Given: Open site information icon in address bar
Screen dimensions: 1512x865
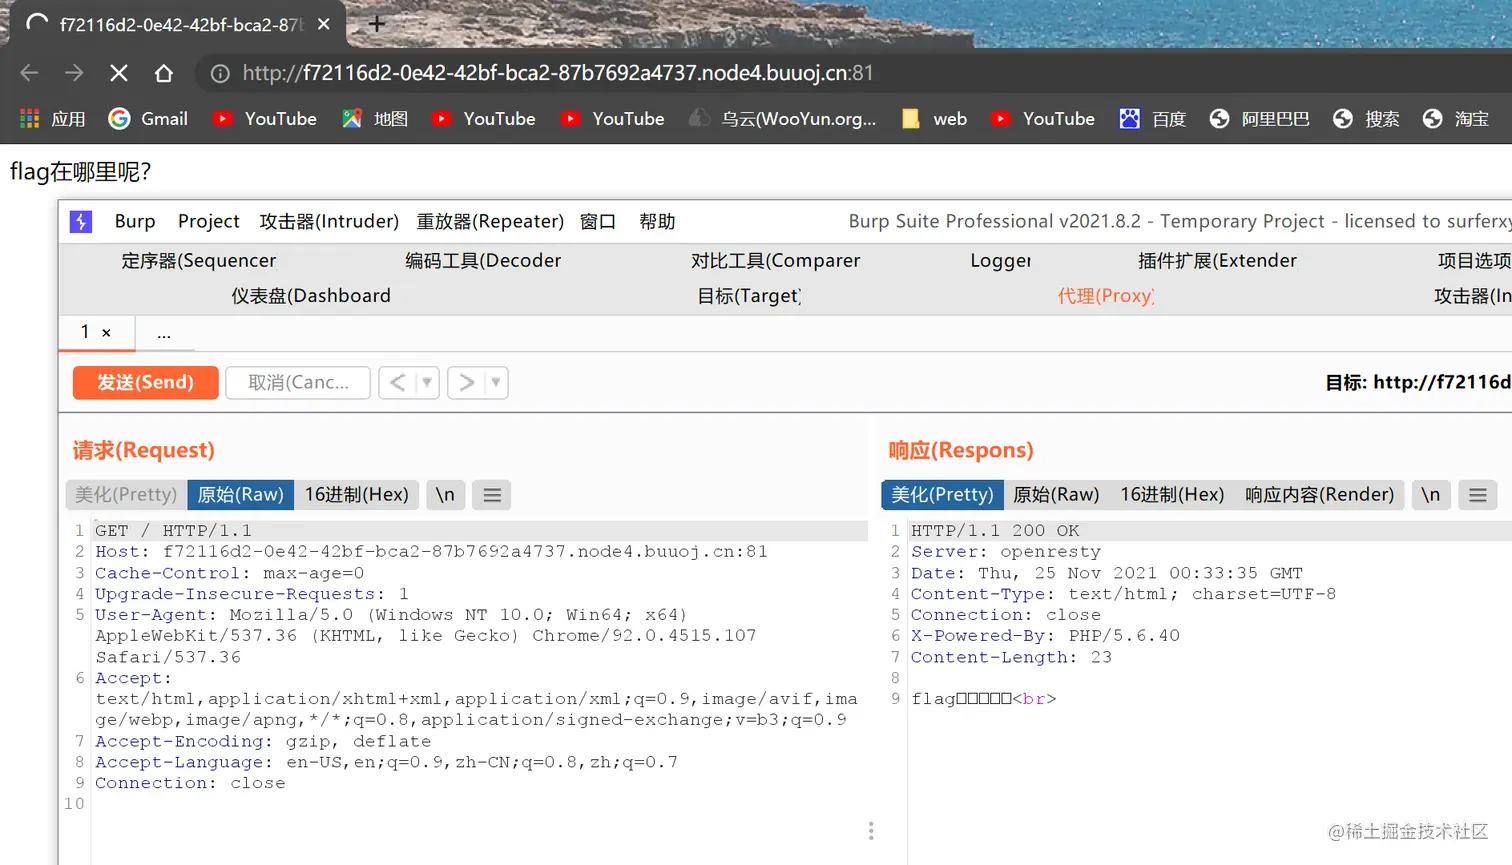Looking at the screenshot, I should pos(220,73).
